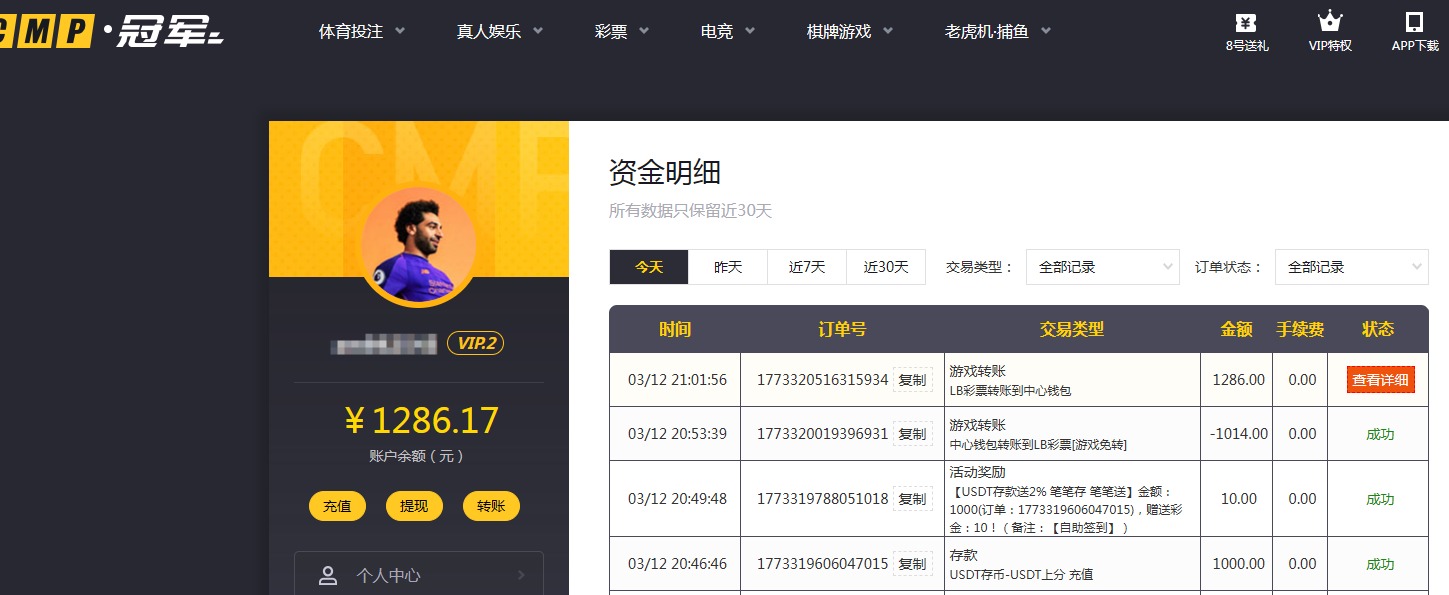Open the 彩票 menu chevron
The width and height of the screenshot is (1449, 595).
(643, 31)
